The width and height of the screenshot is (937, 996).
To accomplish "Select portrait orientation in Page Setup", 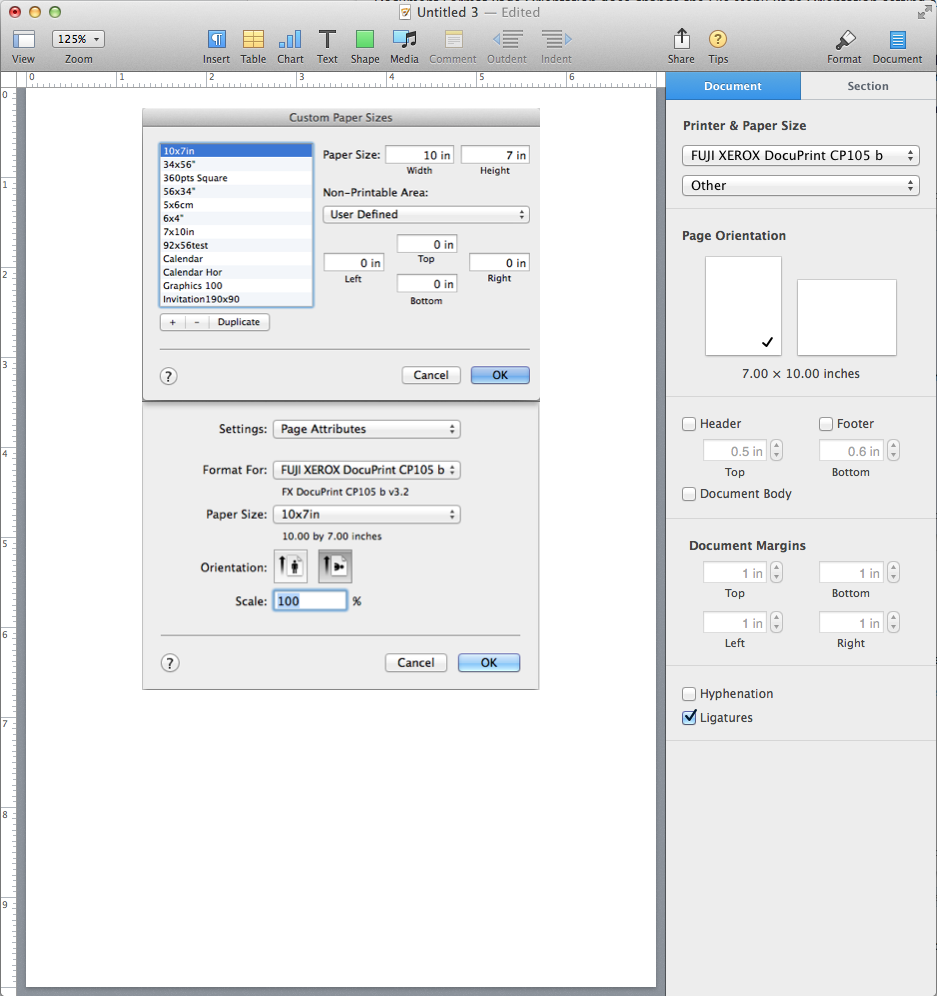I will tap(291, 566).
